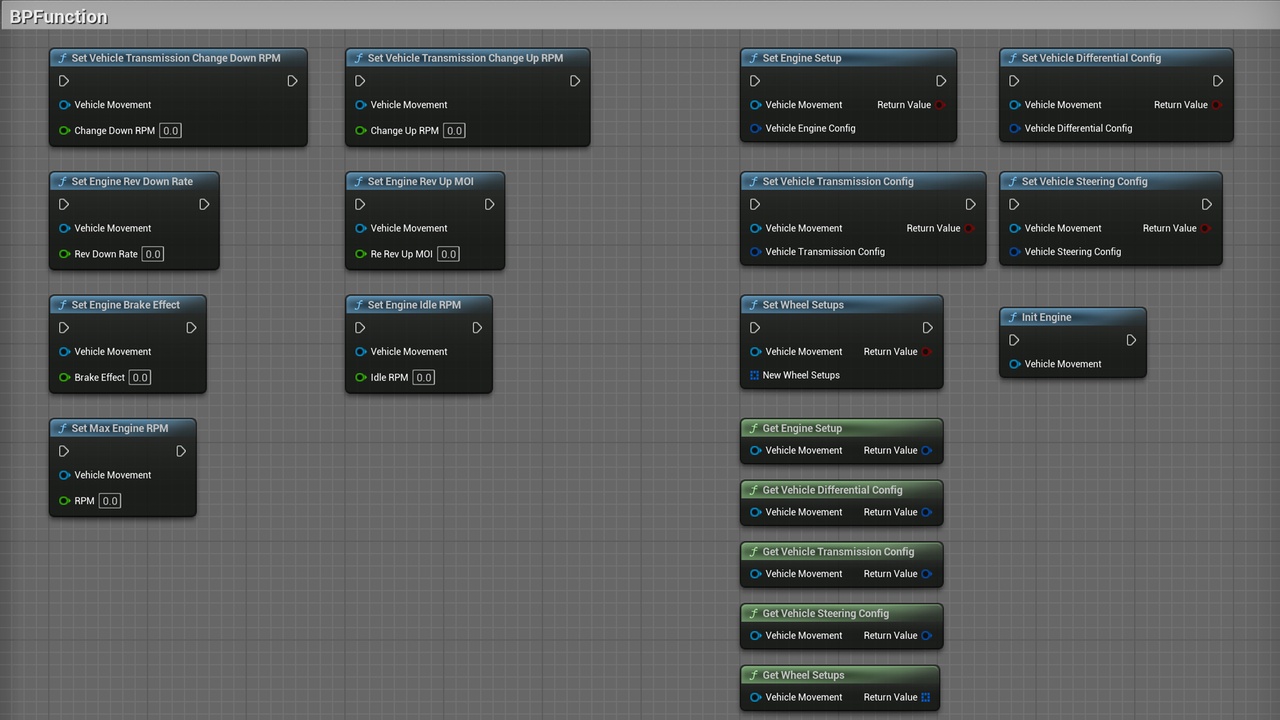Click input exec pin on Set Vehicle Transmission Change Up RPM
The image size is (1280, 720).
360,81
